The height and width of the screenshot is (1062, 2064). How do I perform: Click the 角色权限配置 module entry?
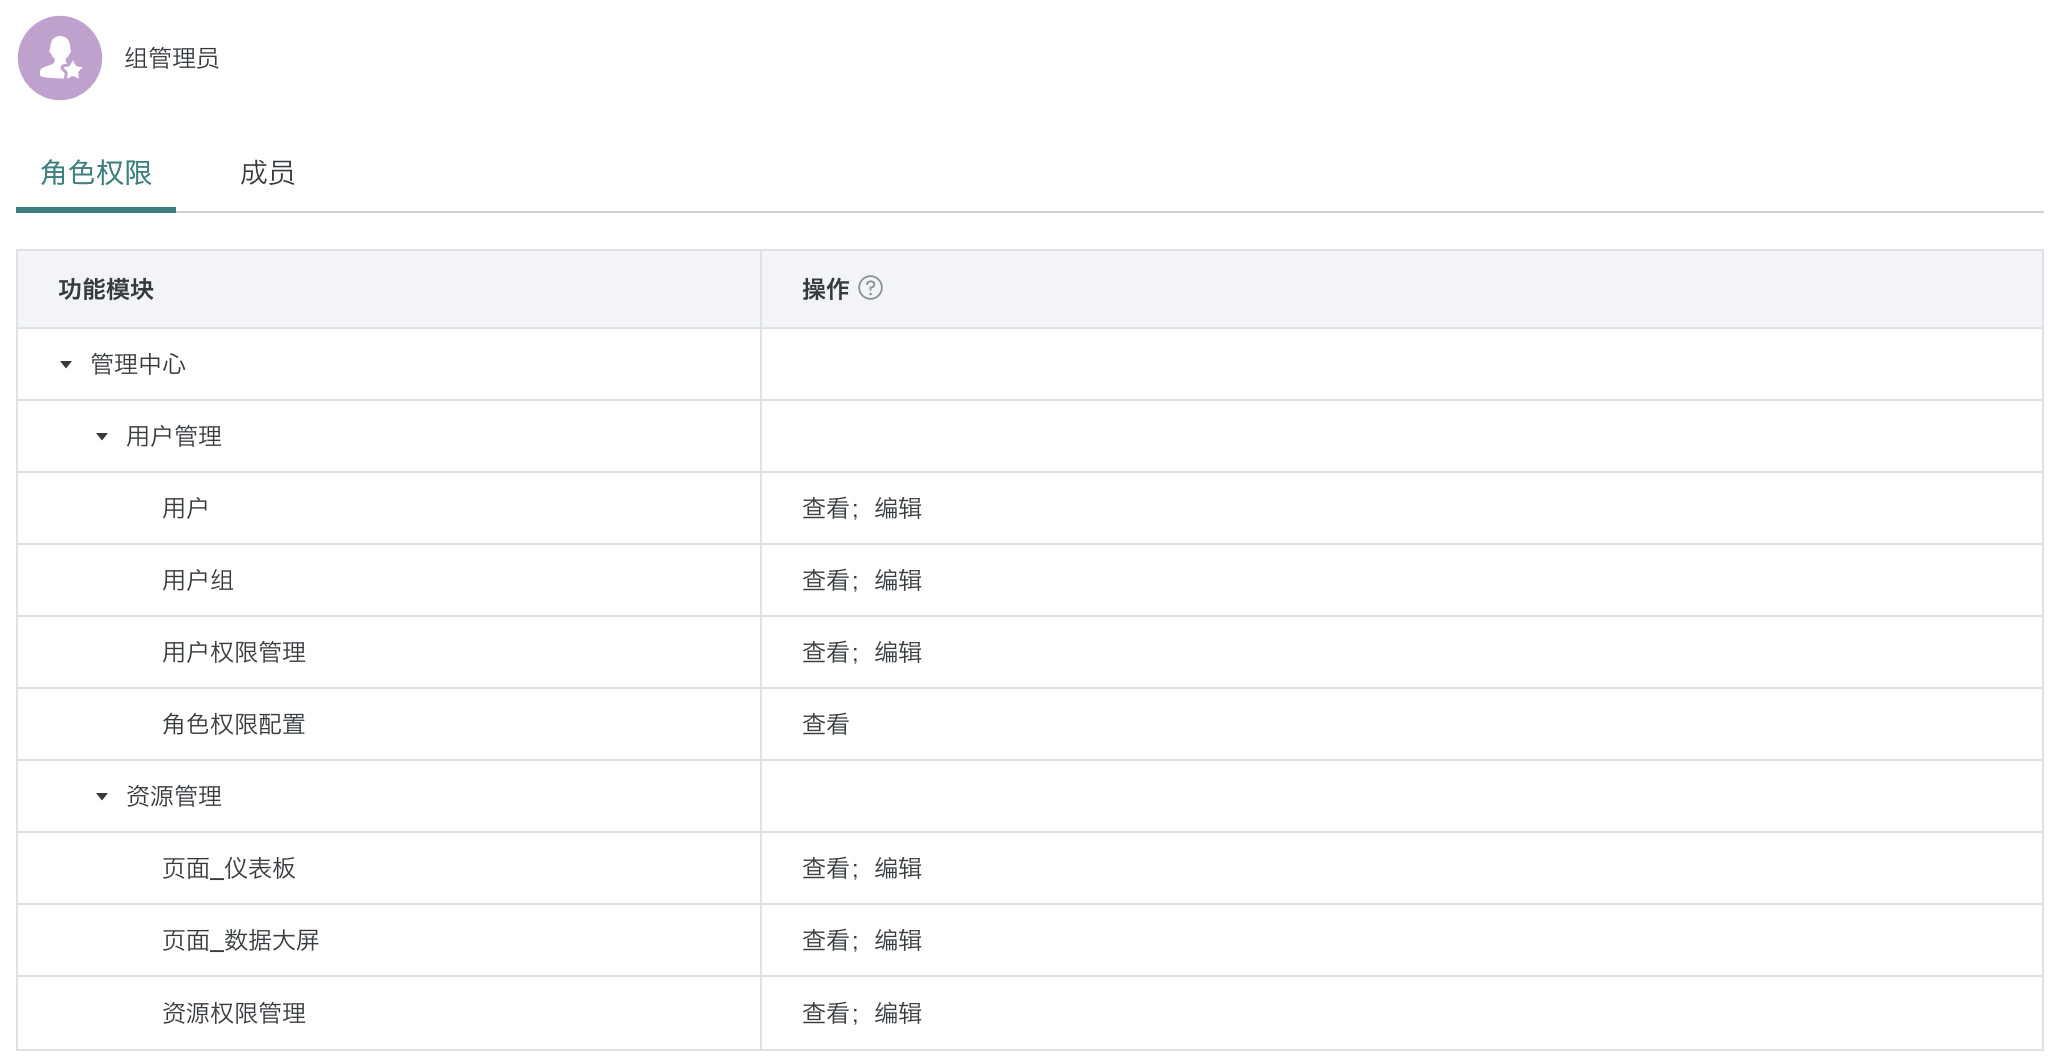click(x=234, y=725)
